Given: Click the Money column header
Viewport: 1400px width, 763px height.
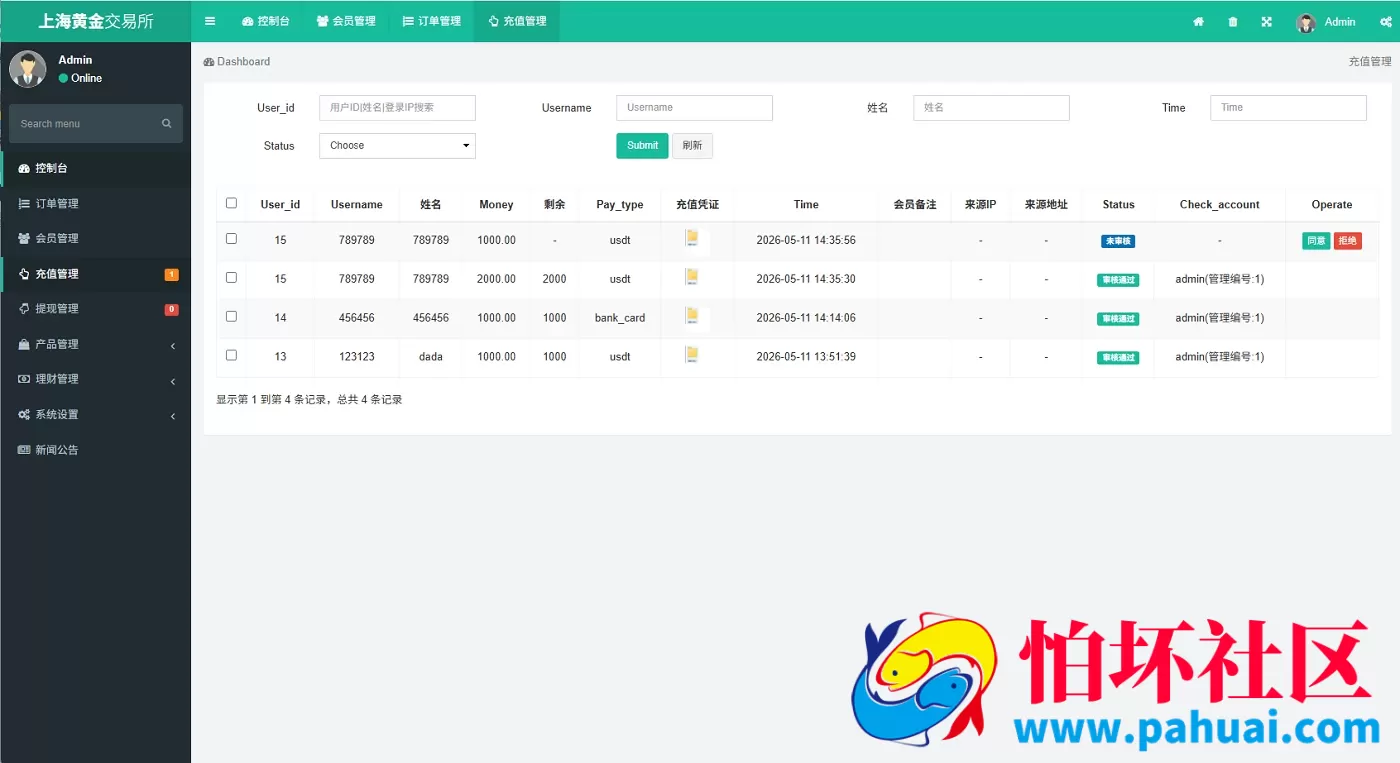Looking at the screenshot, I should point(496,205).
